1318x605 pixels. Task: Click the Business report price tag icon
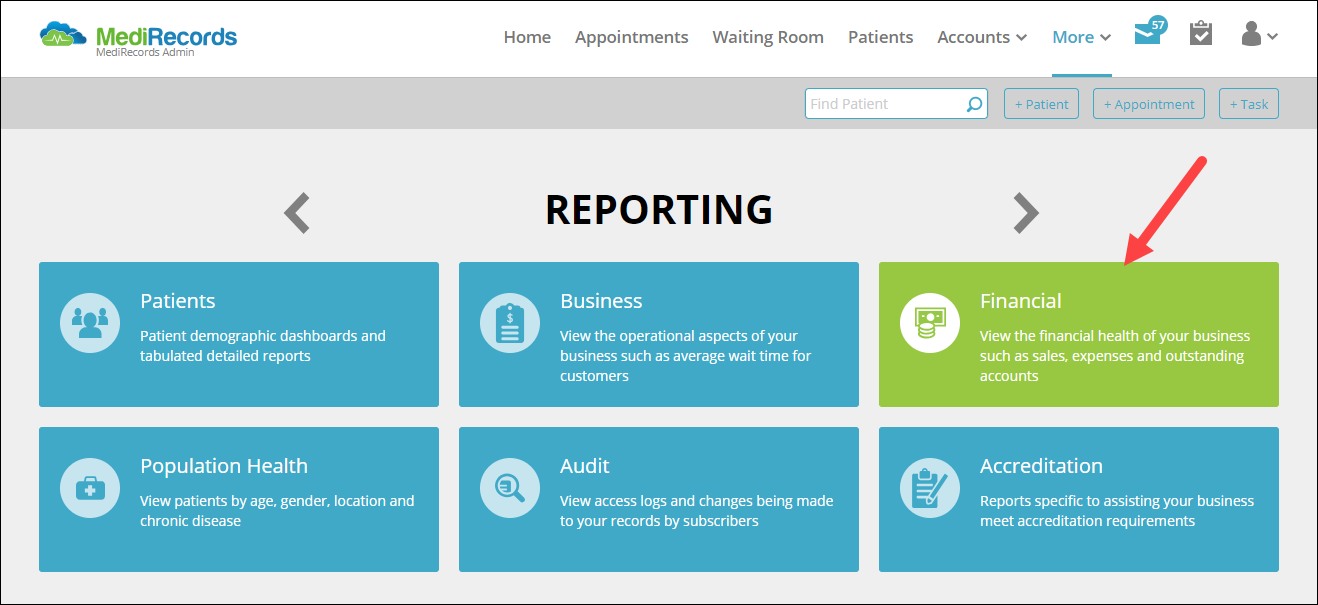[x=510, y=323]
